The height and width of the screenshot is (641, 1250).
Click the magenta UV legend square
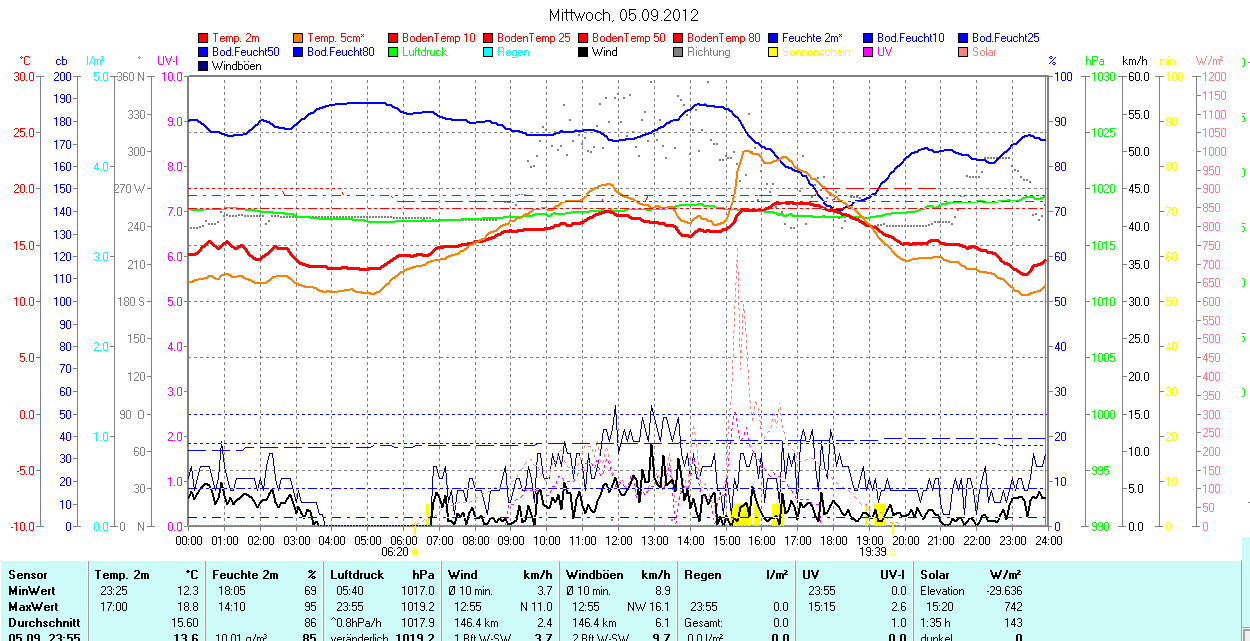coord(867,52)
